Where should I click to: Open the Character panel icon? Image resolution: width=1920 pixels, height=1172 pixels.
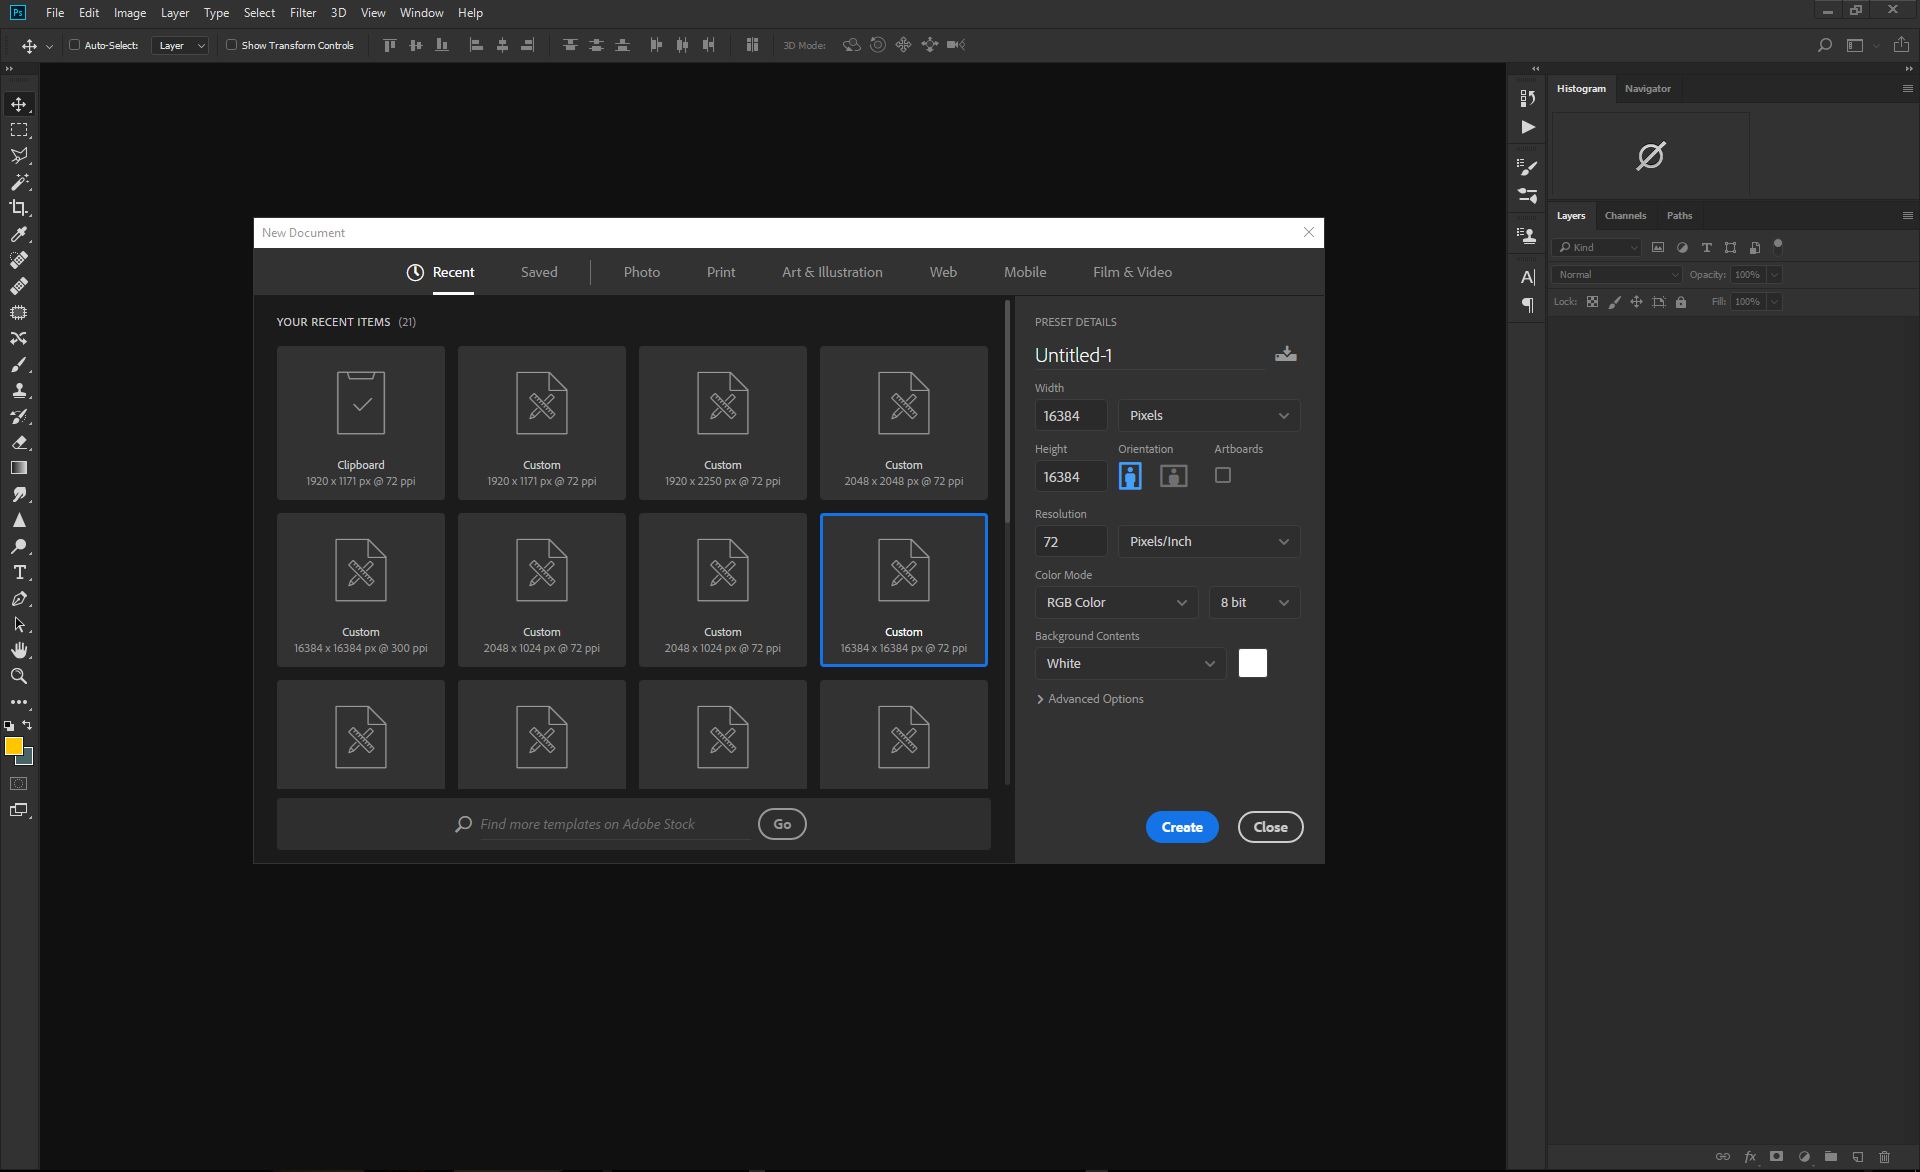(1527, 277)
